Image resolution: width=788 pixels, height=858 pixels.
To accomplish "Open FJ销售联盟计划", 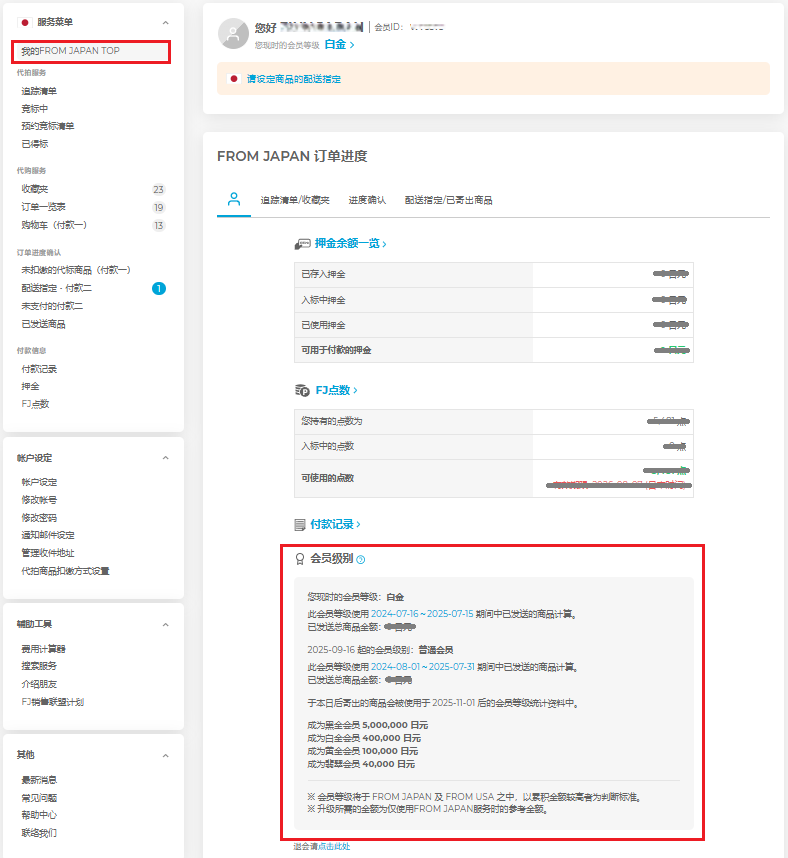I will point(53,702).
